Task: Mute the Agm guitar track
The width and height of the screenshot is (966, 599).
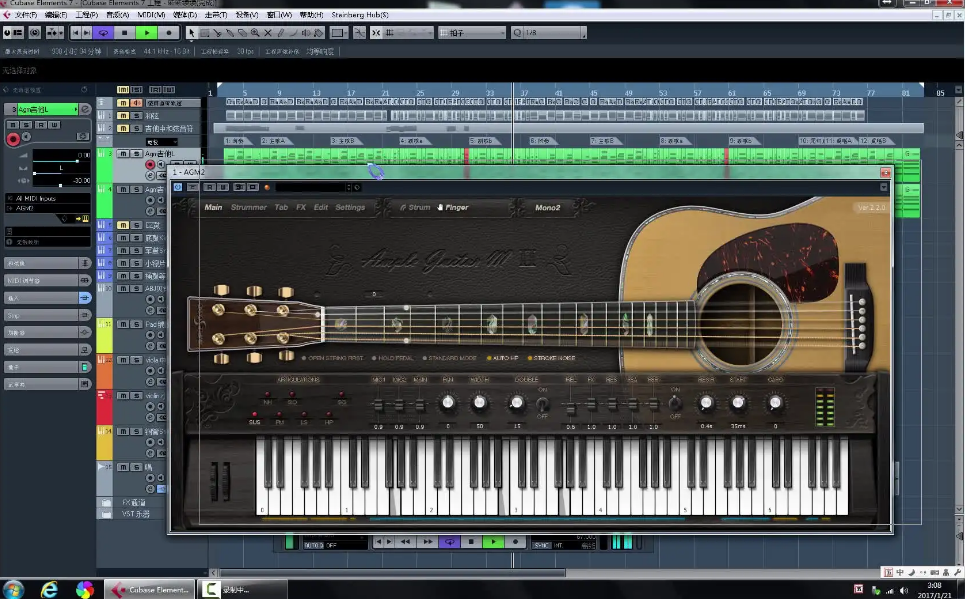Action: (x=123, y=153)
